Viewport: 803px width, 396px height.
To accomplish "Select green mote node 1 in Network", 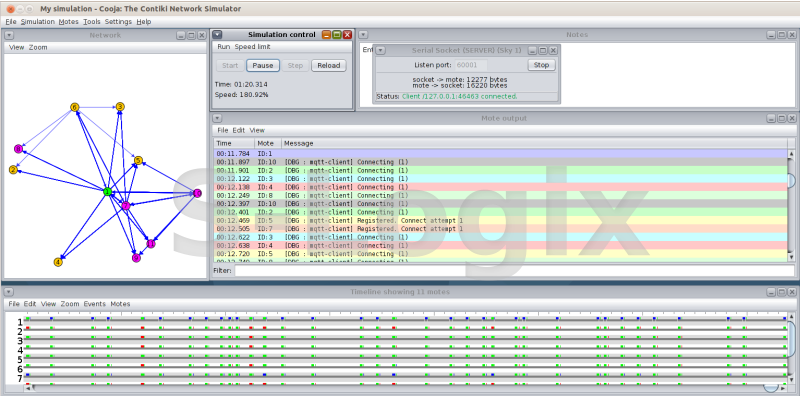I will [108, 192].
